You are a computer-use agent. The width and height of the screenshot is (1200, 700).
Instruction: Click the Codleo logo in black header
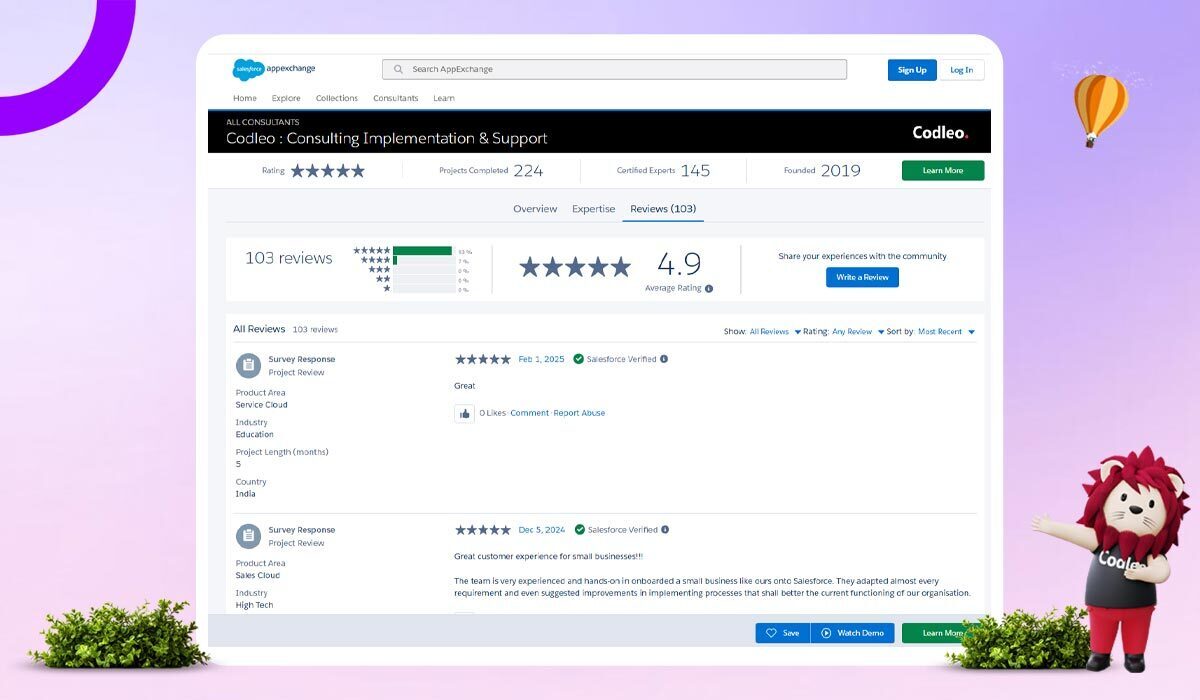click(x=940, y=132)
